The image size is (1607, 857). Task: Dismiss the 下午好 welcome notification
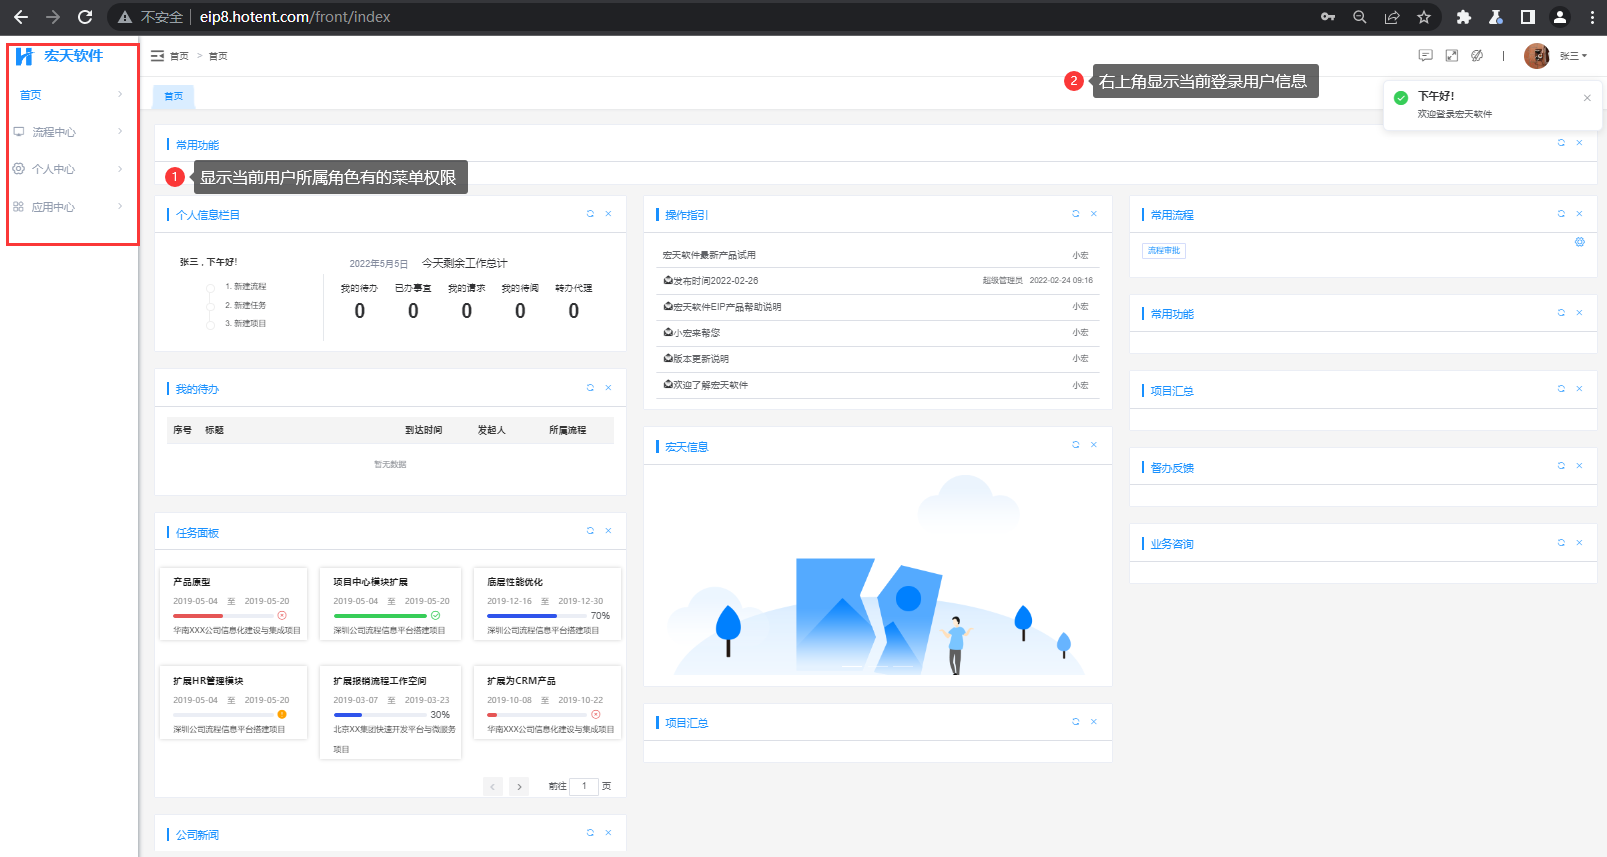(x=1587, y=98)
